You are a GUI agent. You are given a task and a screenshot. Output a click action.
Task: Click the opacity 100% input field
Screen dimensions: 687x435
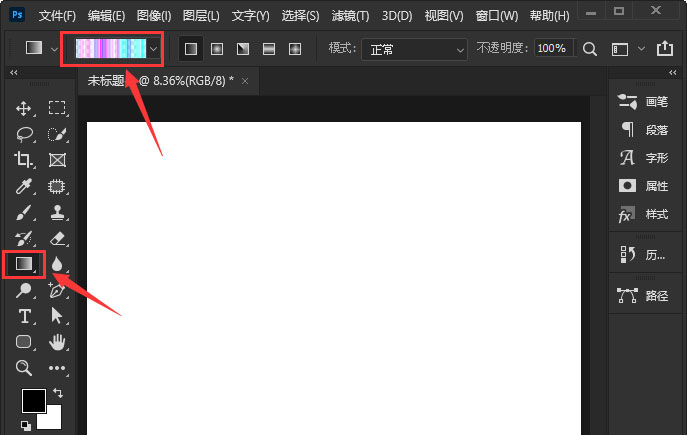553,48
